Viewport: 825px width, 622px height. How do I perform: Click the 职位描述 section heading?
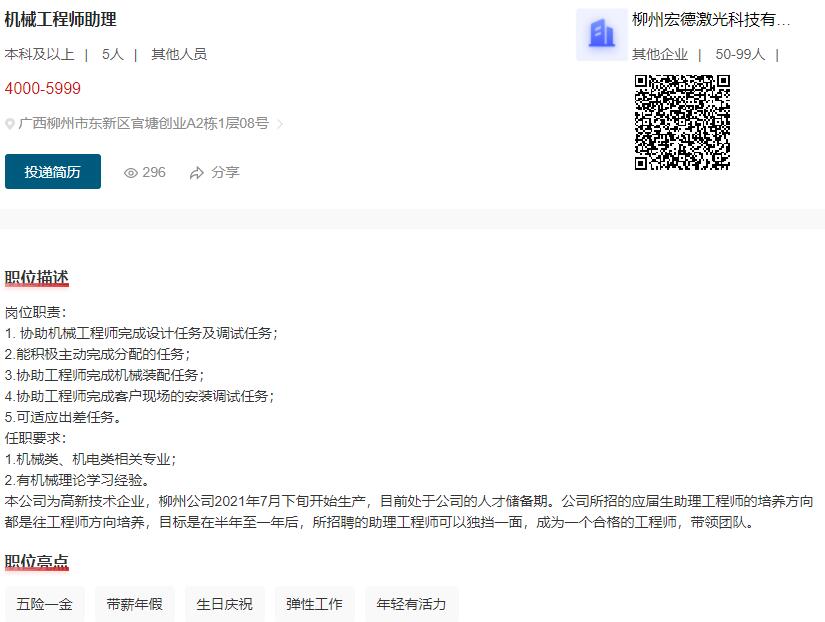pos(37,278)
